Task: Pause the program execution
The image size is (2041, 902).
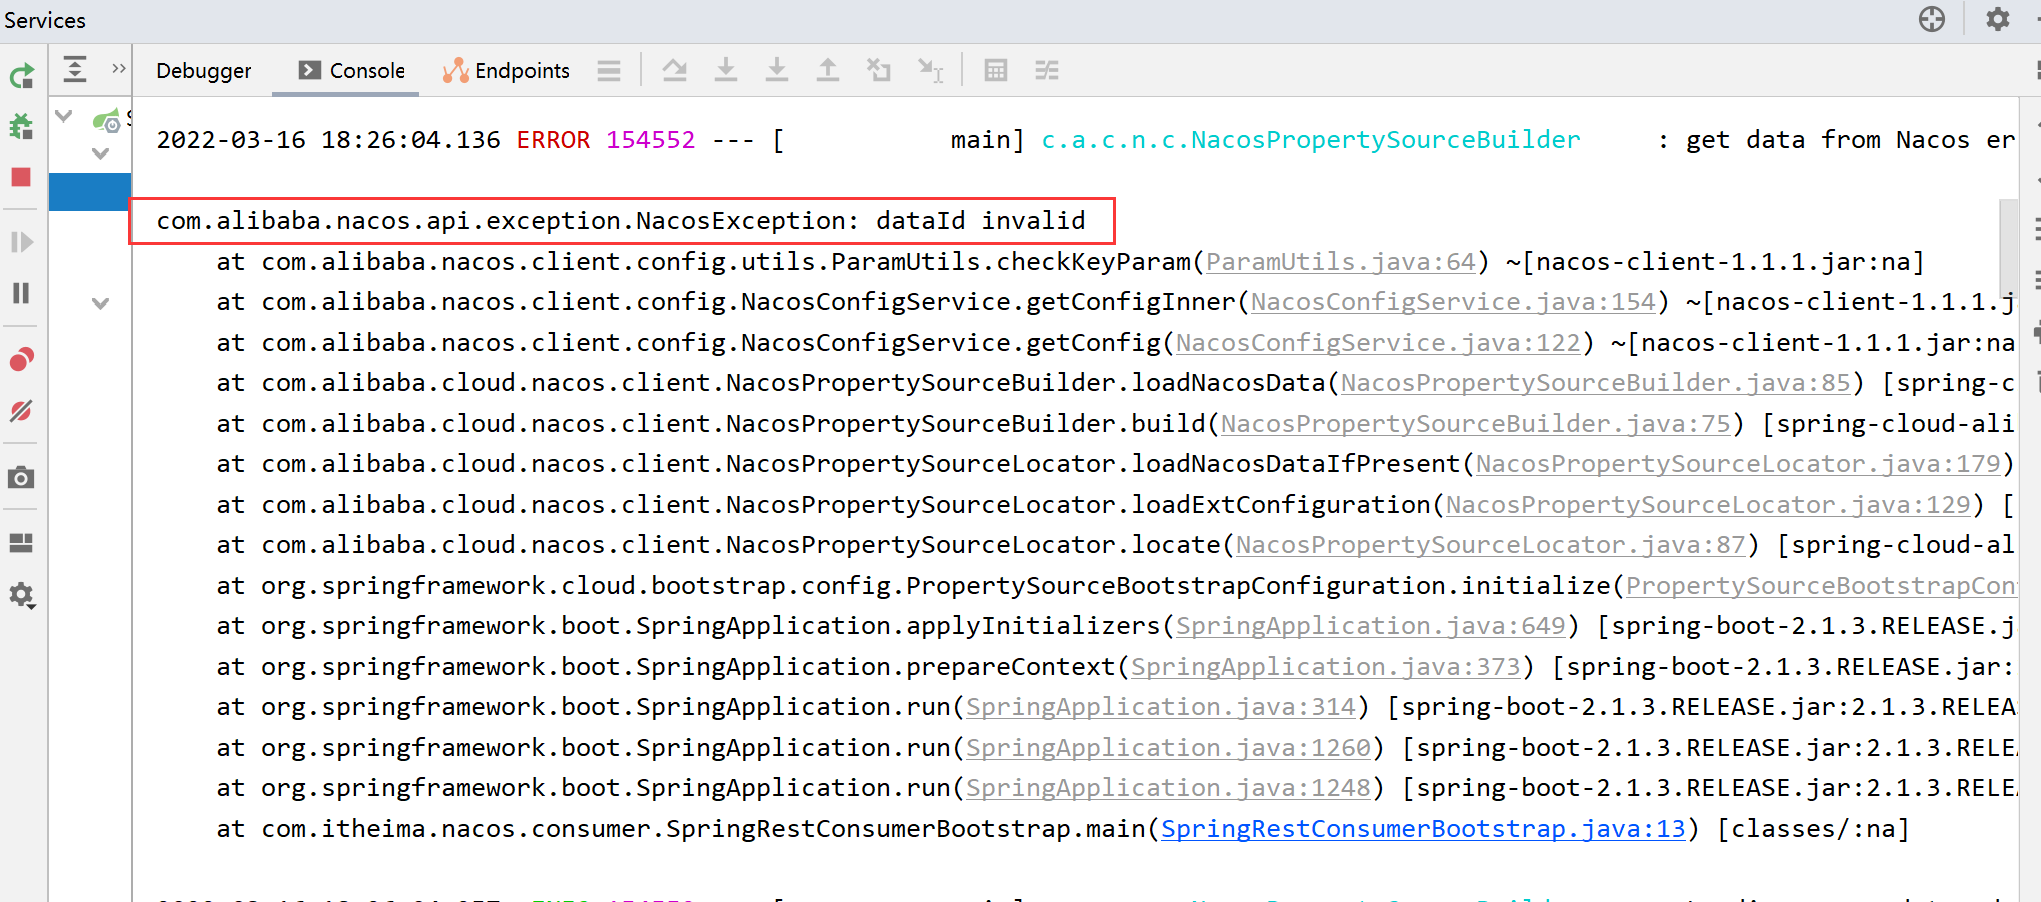Action: click(21, 293)
